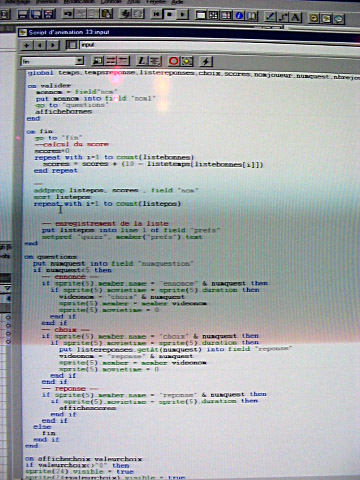Comment selected lines using comment icon

click(x=111, y=61)
